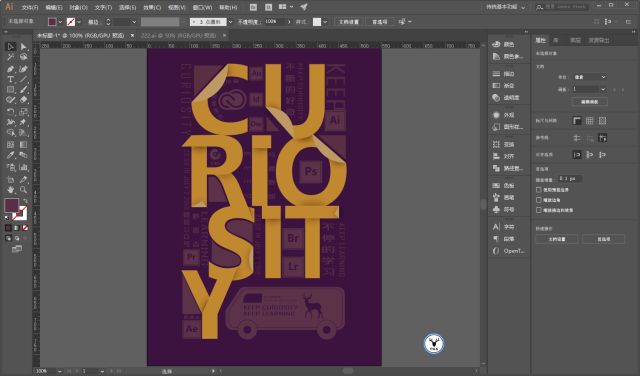Click the Fill color swatch in the toolbox

click(x=11, y=205)
